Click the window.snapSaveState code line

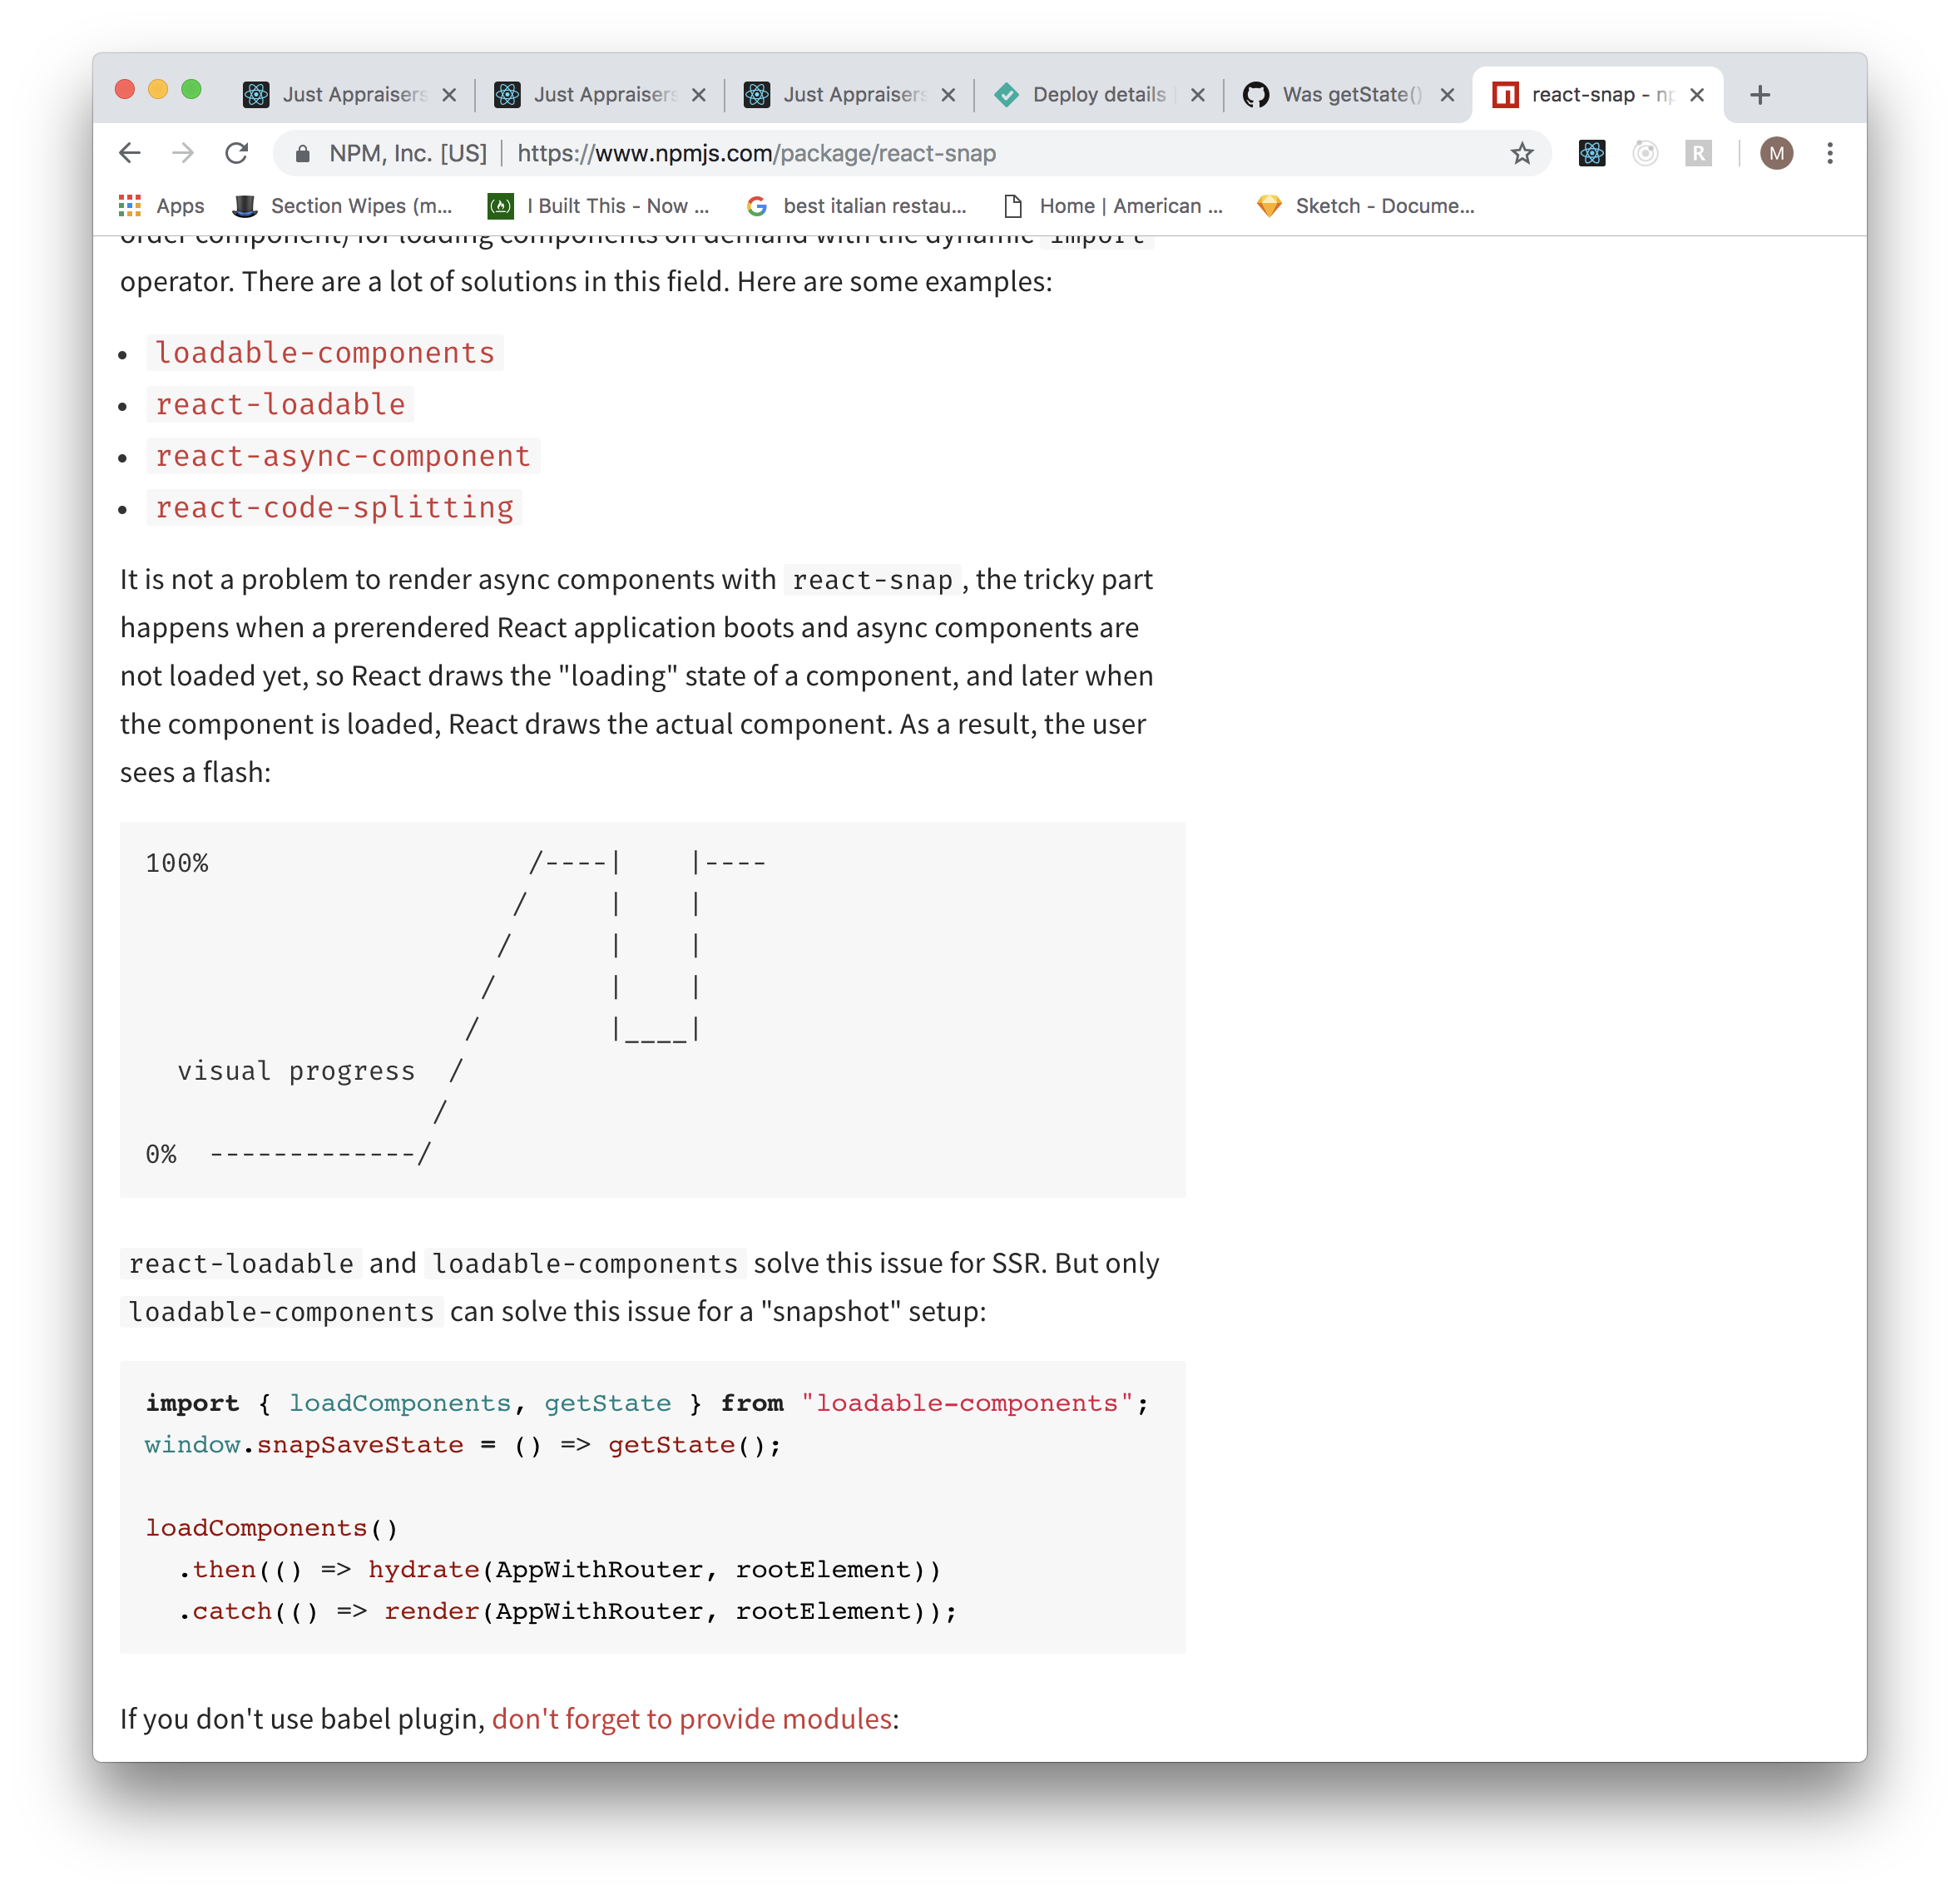[463, 1445]
